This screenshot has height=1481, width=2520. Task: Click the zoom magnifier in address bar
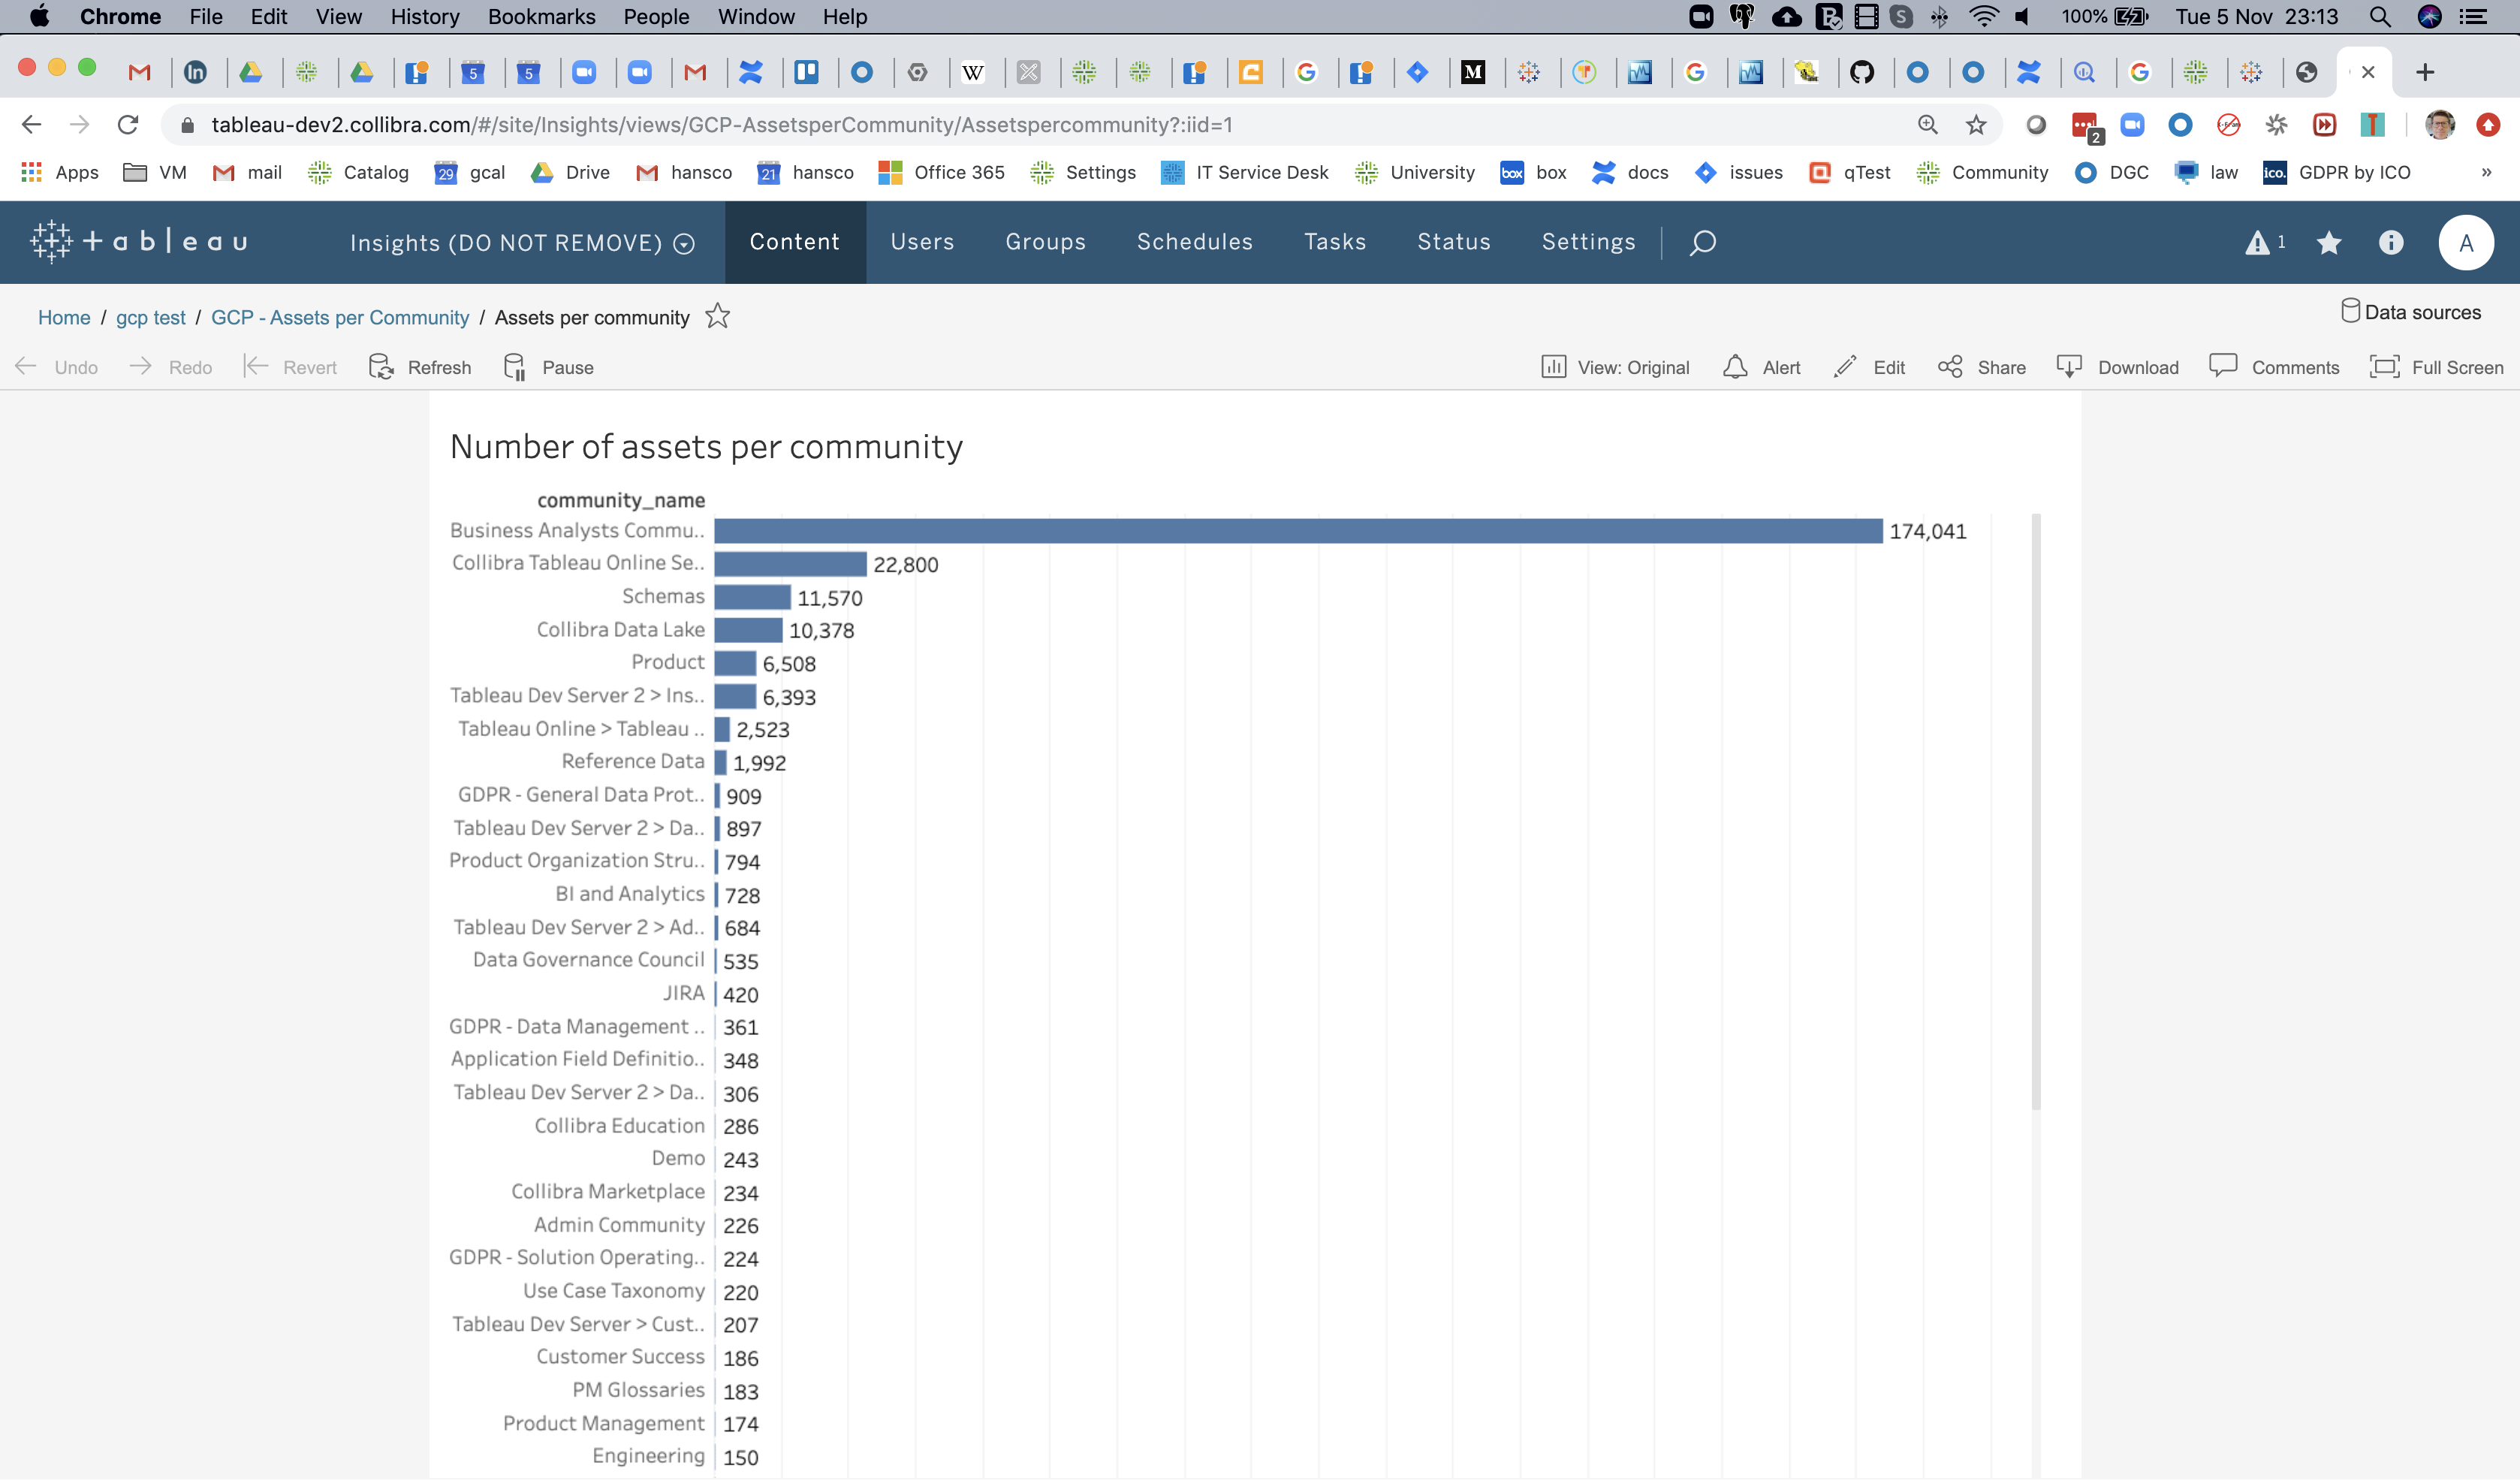point(1928,125)
